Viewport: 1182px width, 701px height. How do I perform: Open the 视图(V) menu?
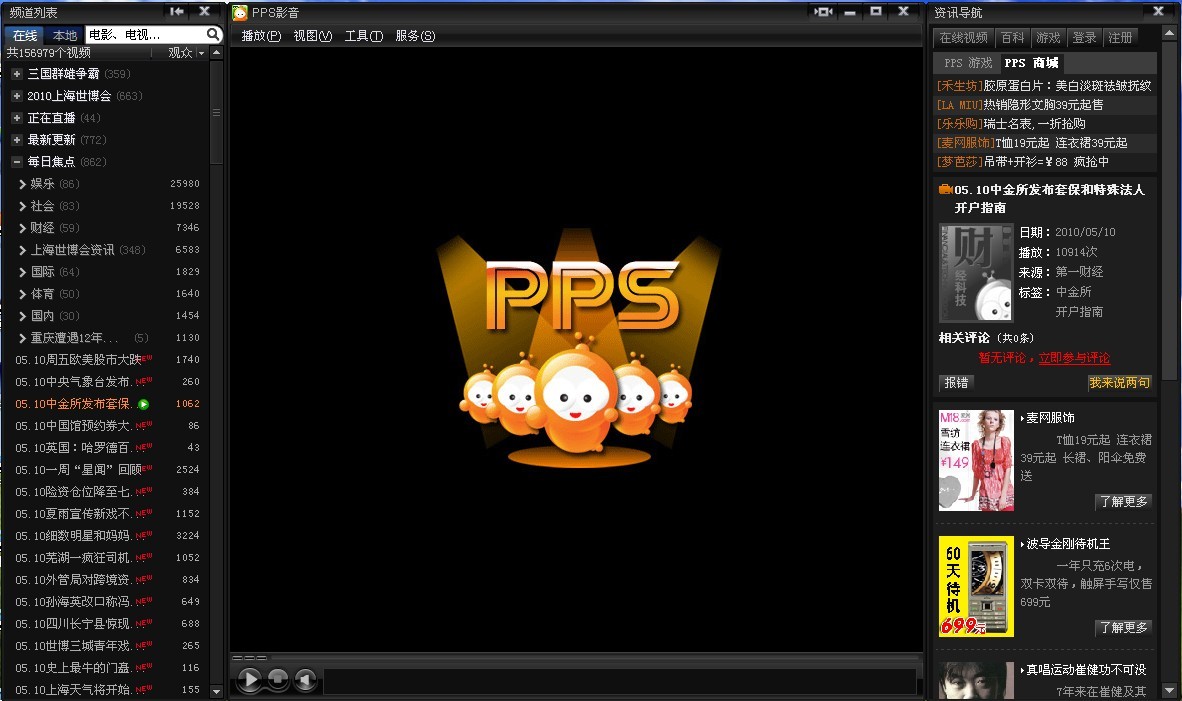(x=313, y=35)
